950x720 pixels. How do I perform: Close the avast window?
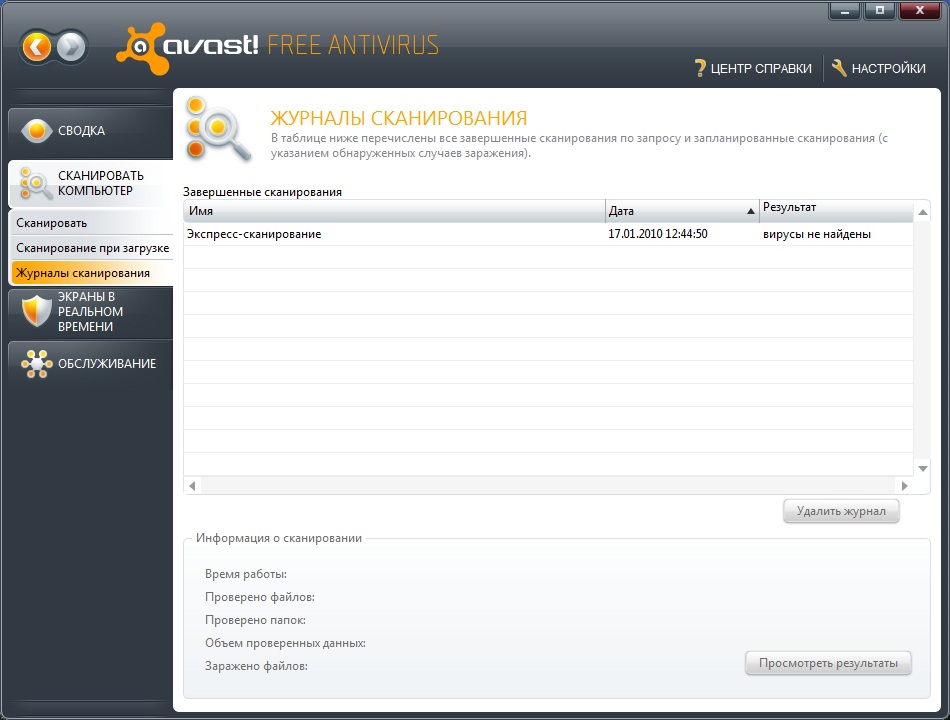click(920, 10)
